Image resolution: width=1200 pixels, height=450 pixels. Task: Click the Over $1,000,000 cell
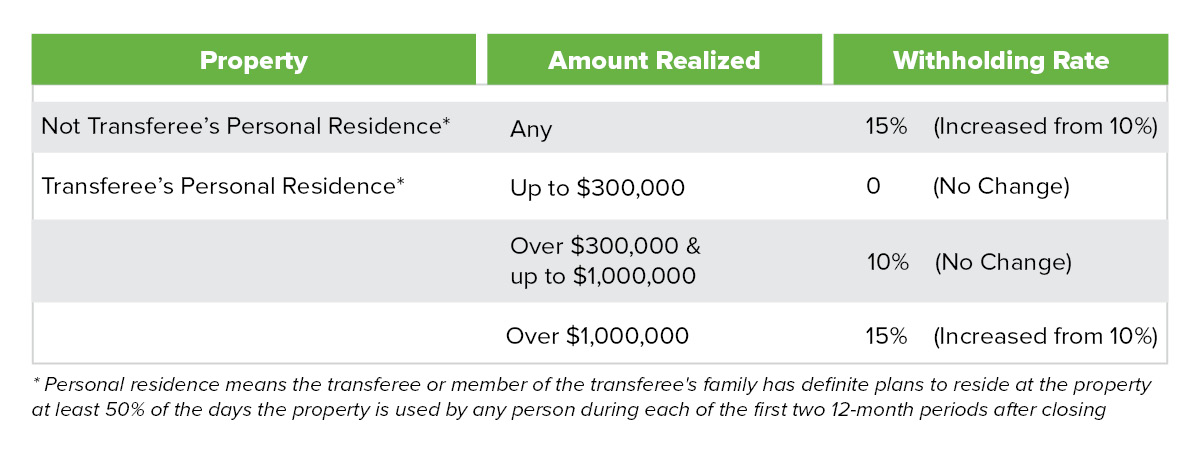click(597, 336)
